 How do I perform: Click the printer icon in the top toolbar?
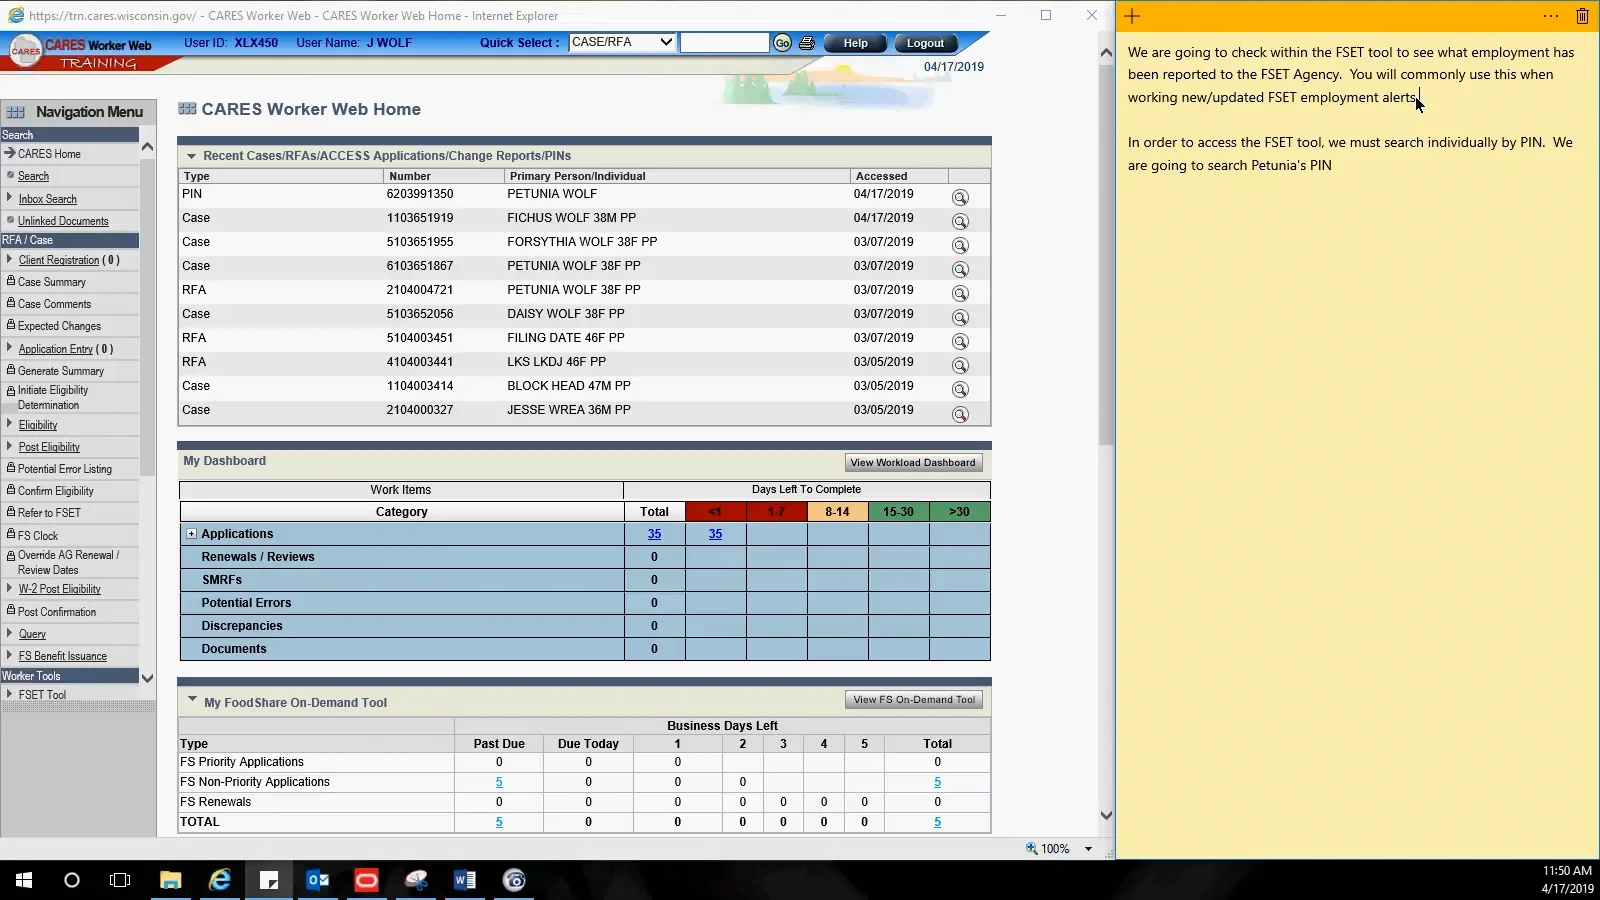click(x=807, y=43)
